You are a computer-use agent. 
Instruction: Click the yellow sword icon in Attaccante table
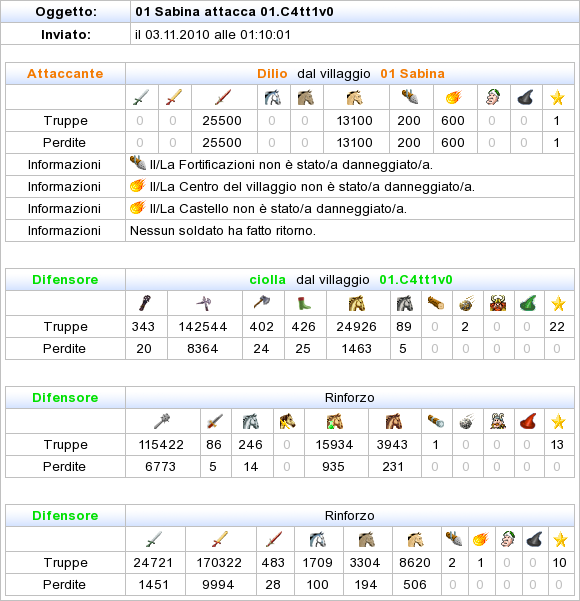(174, 97)
